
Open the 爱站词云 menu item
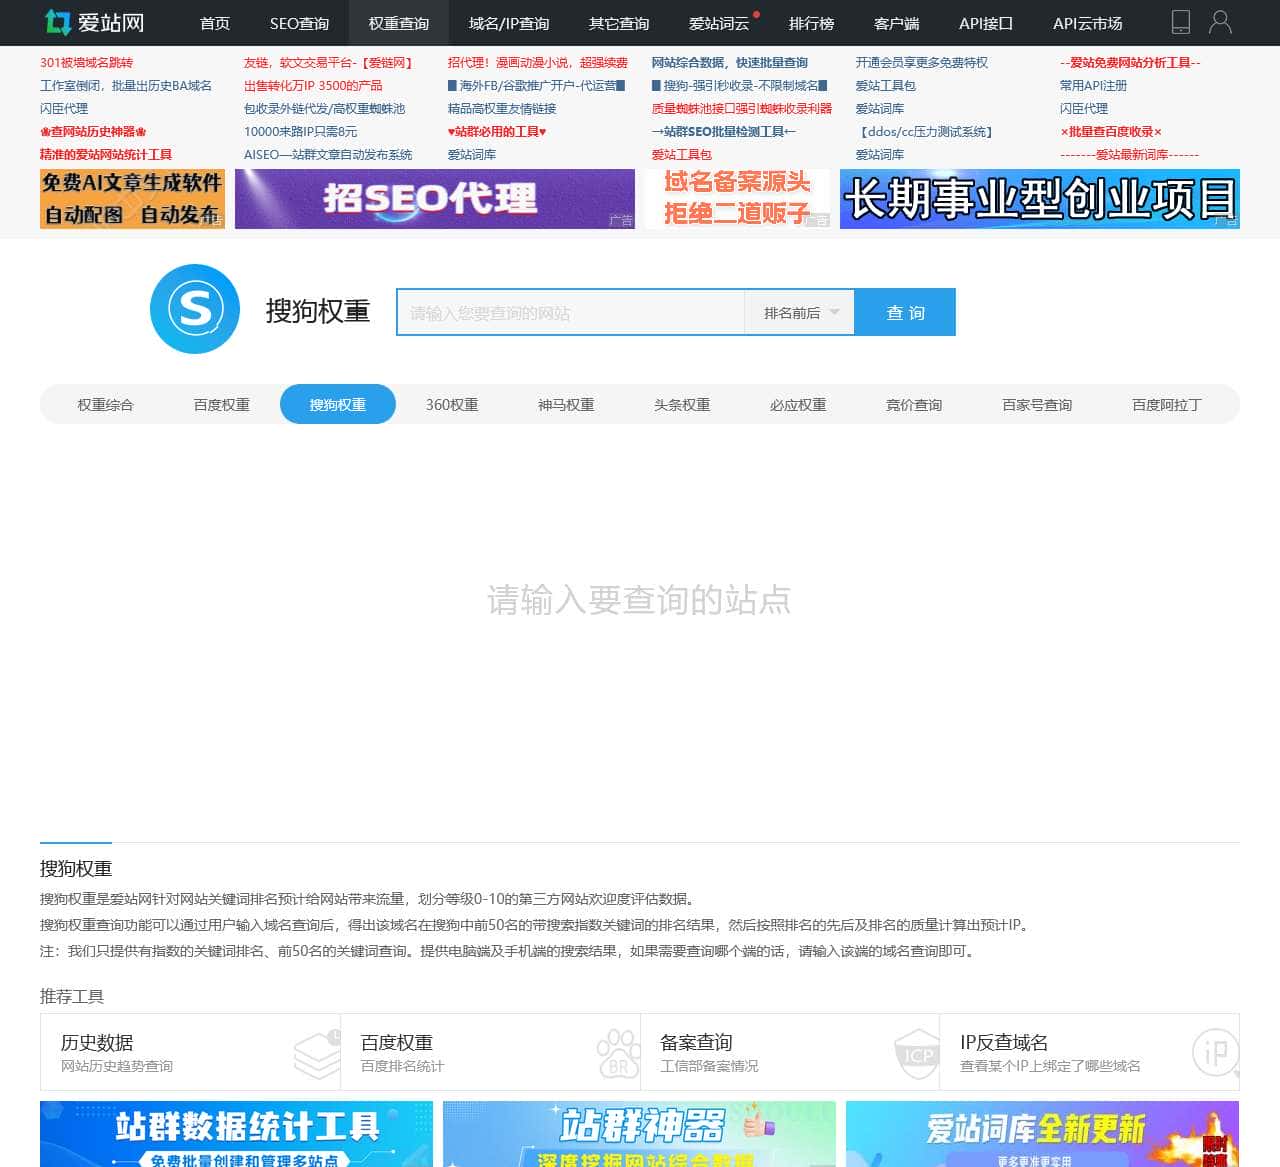tap(719, 23)
